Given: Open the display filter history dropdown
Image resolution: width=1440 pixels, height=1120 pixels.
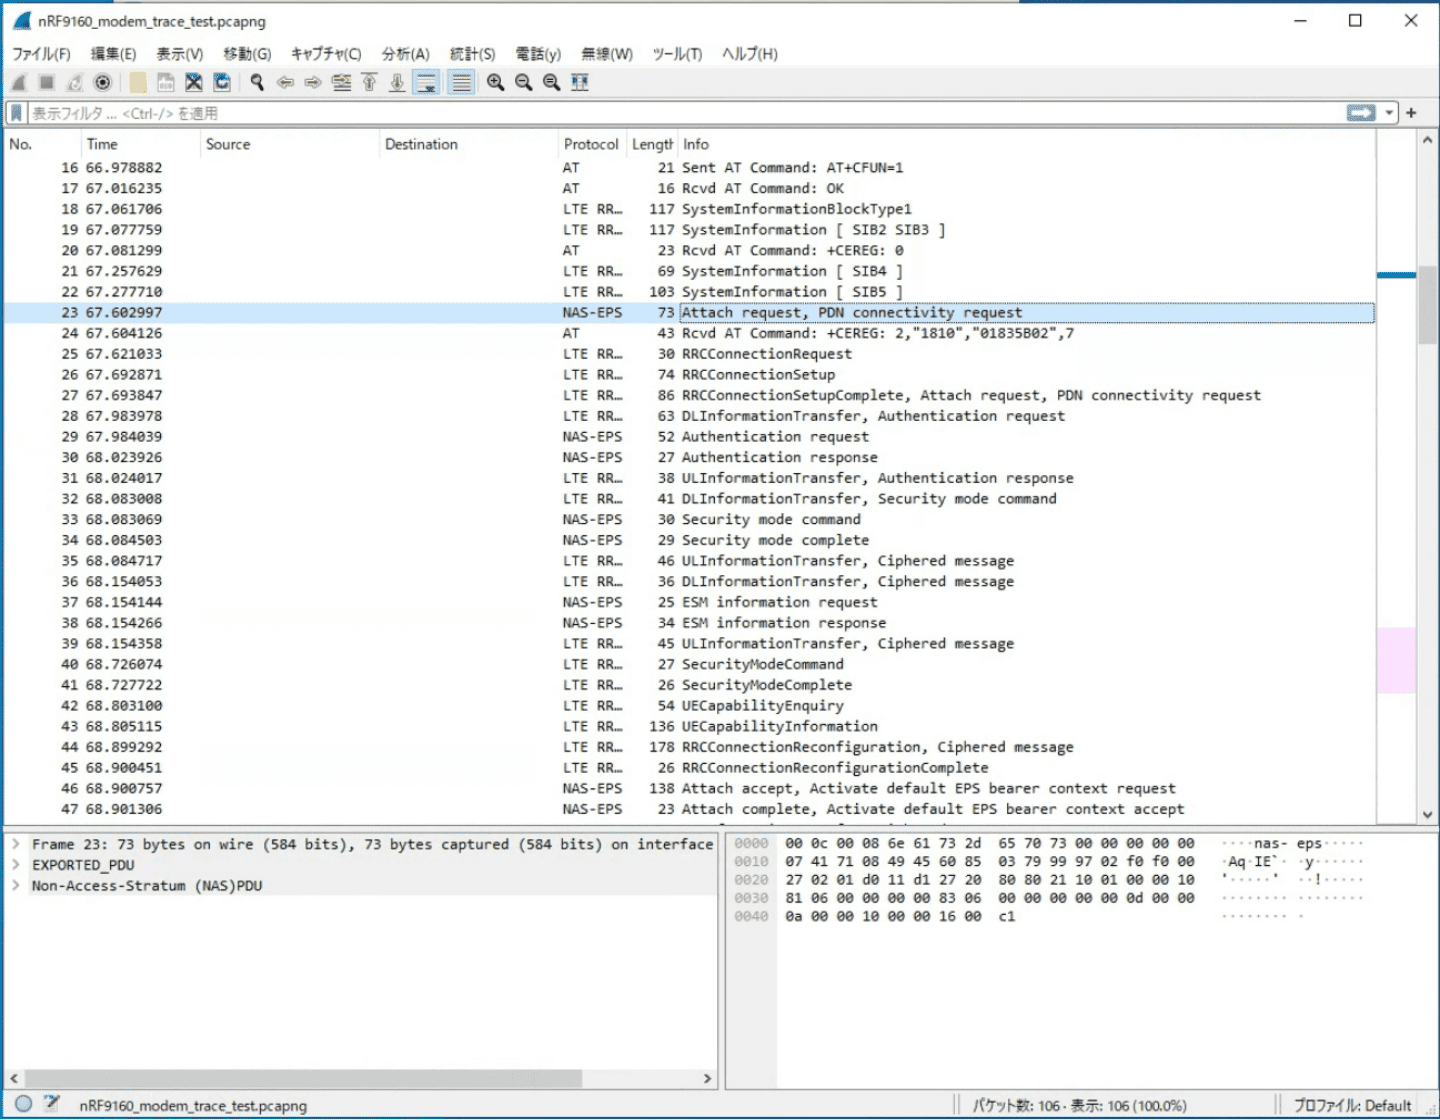Looking at the screenshot, I should (1389, 113).
